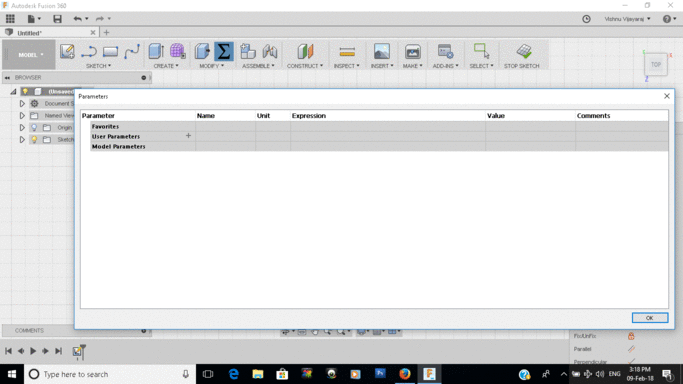Toggle visibility bulb of Unsaved component
Image resolution: width=683 pixels, height=384 pixels.
click(25, 91)
